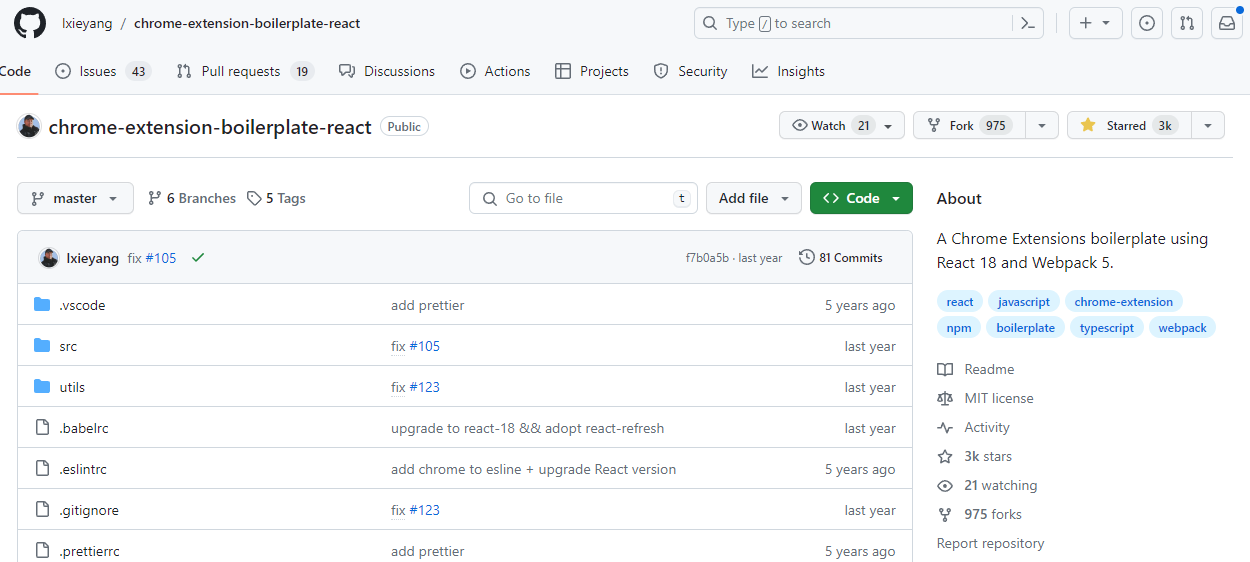1250x562 pixels.
Task: Open the 81 Commits link
Action: point(841,258)
